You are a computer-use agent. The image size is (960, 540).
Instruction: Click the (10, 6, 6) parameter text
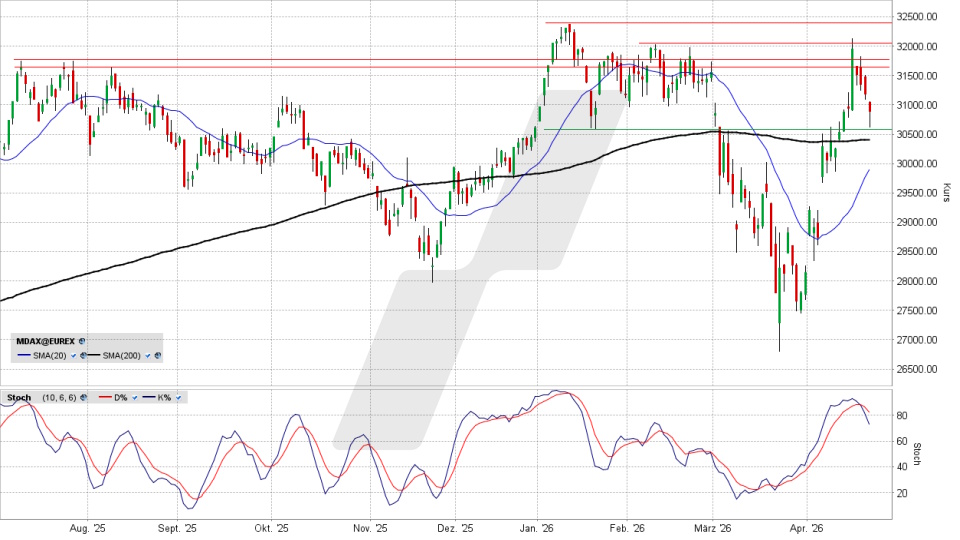click(59, 397)
